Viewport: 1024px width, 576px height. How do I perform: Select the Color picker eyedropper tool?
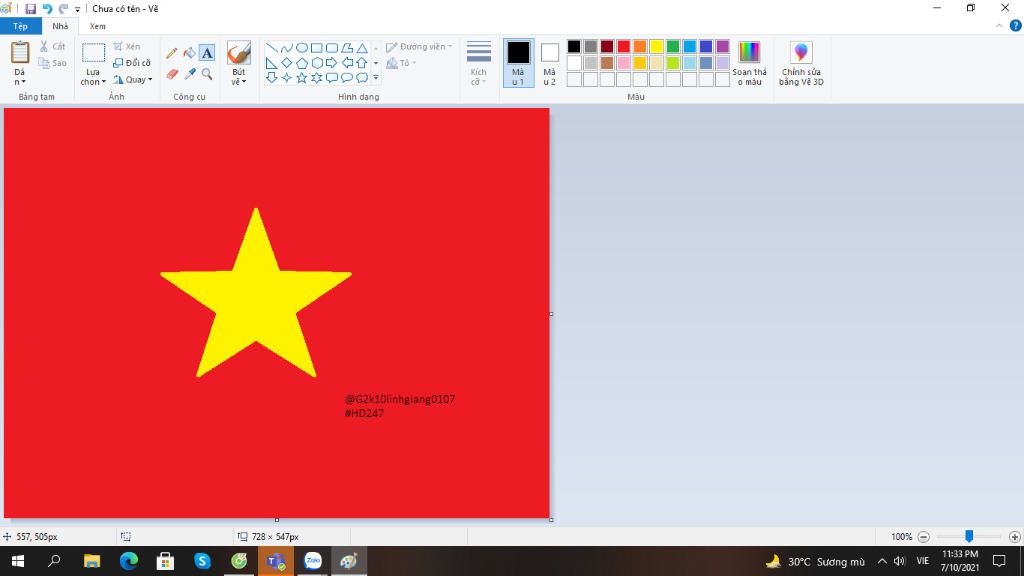pyautogui.click(x=189, y=74)
